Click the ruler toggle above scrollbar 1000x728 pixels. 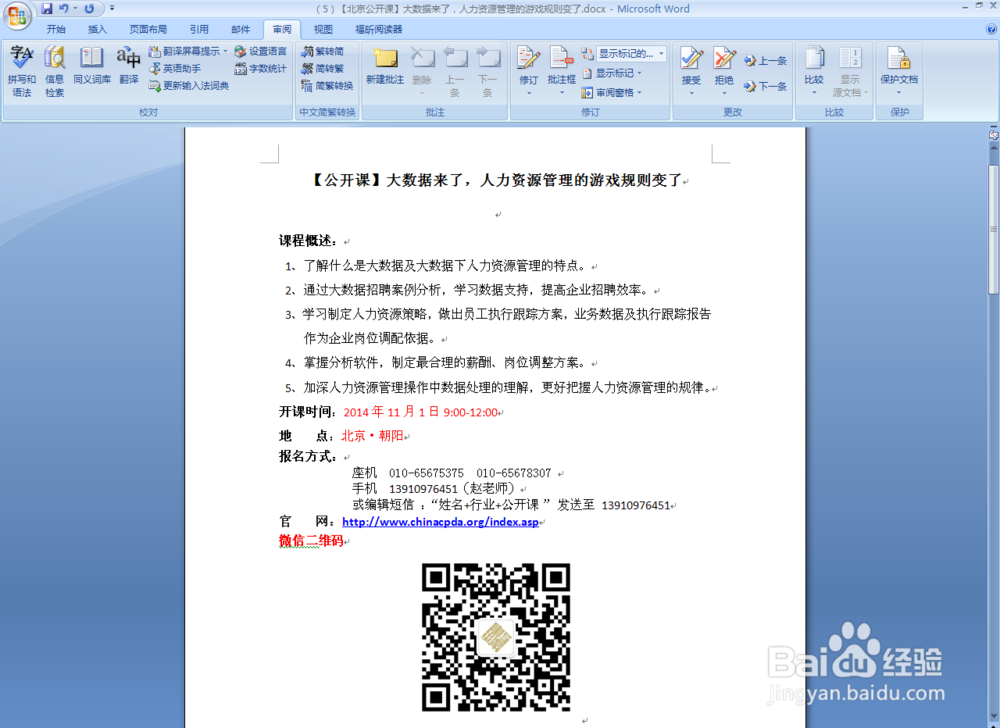click(x=994, y=134)
